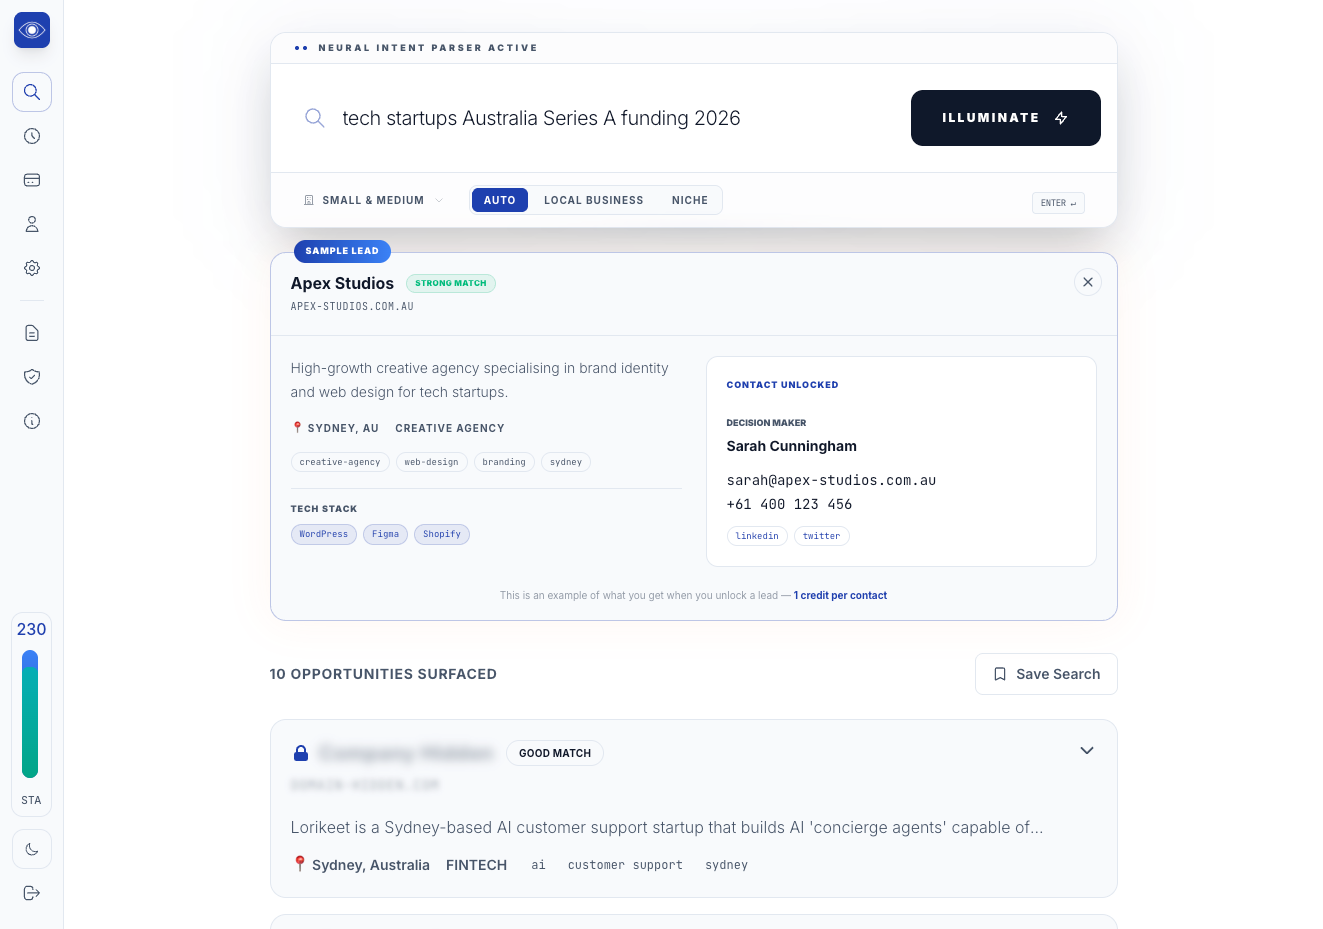Click the Figma tech stack chip
The height and width of the screenshot is (929, 1323).
tap(385, 534)
